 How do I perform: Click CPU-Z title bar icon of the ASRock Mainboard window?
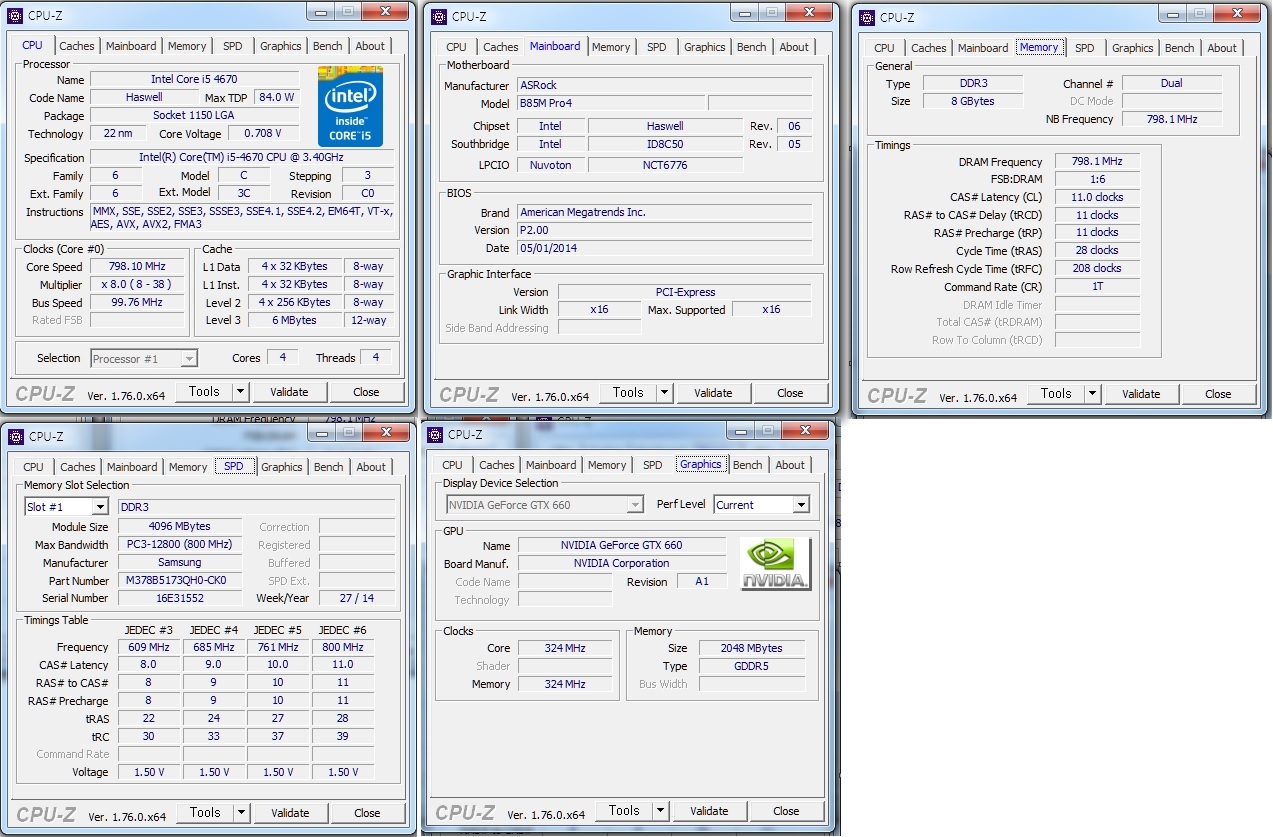(439, 16)
